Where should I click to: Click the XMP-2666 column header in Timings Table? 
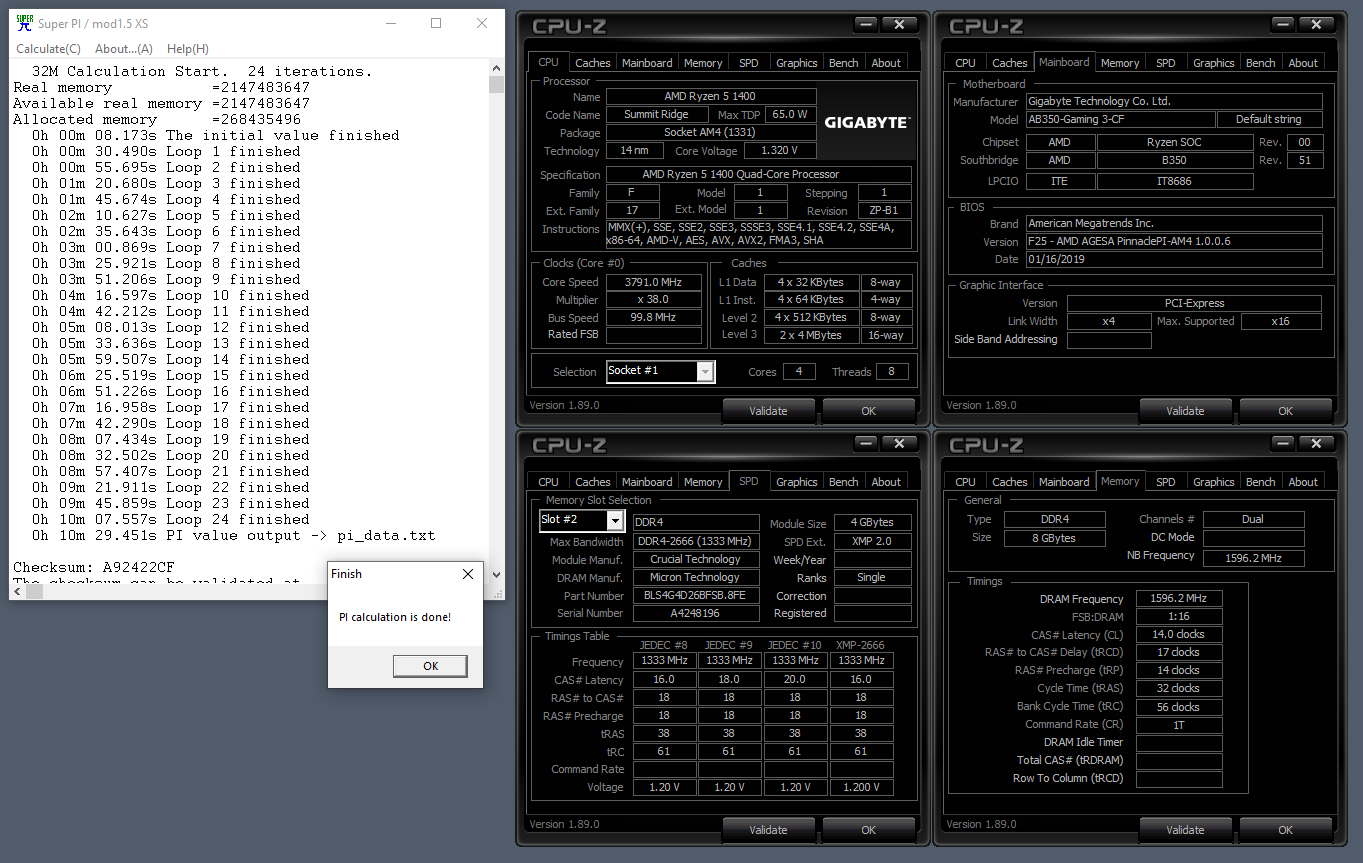[x=861, y=645]
